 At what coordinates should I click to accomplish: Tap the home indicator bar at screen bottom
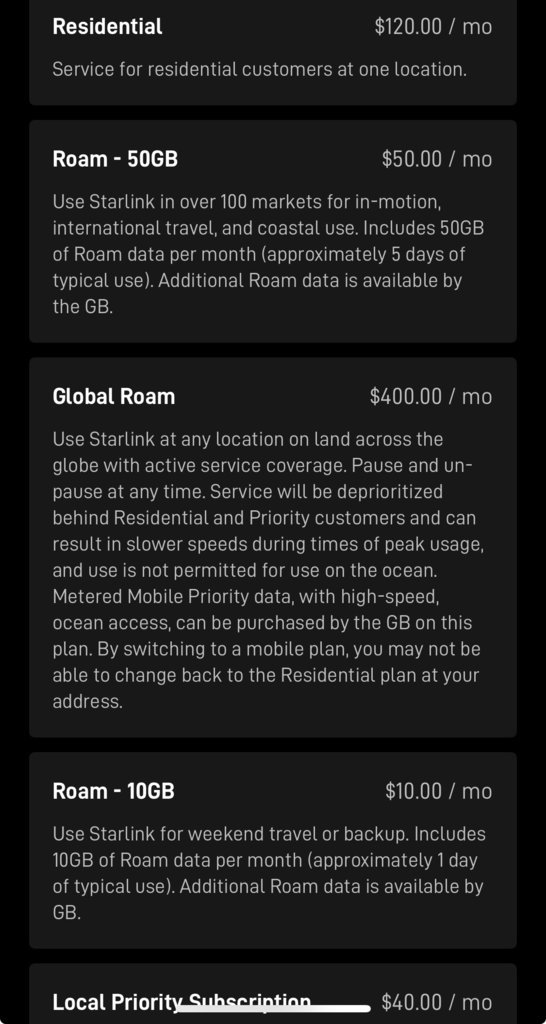(273, 1008)
